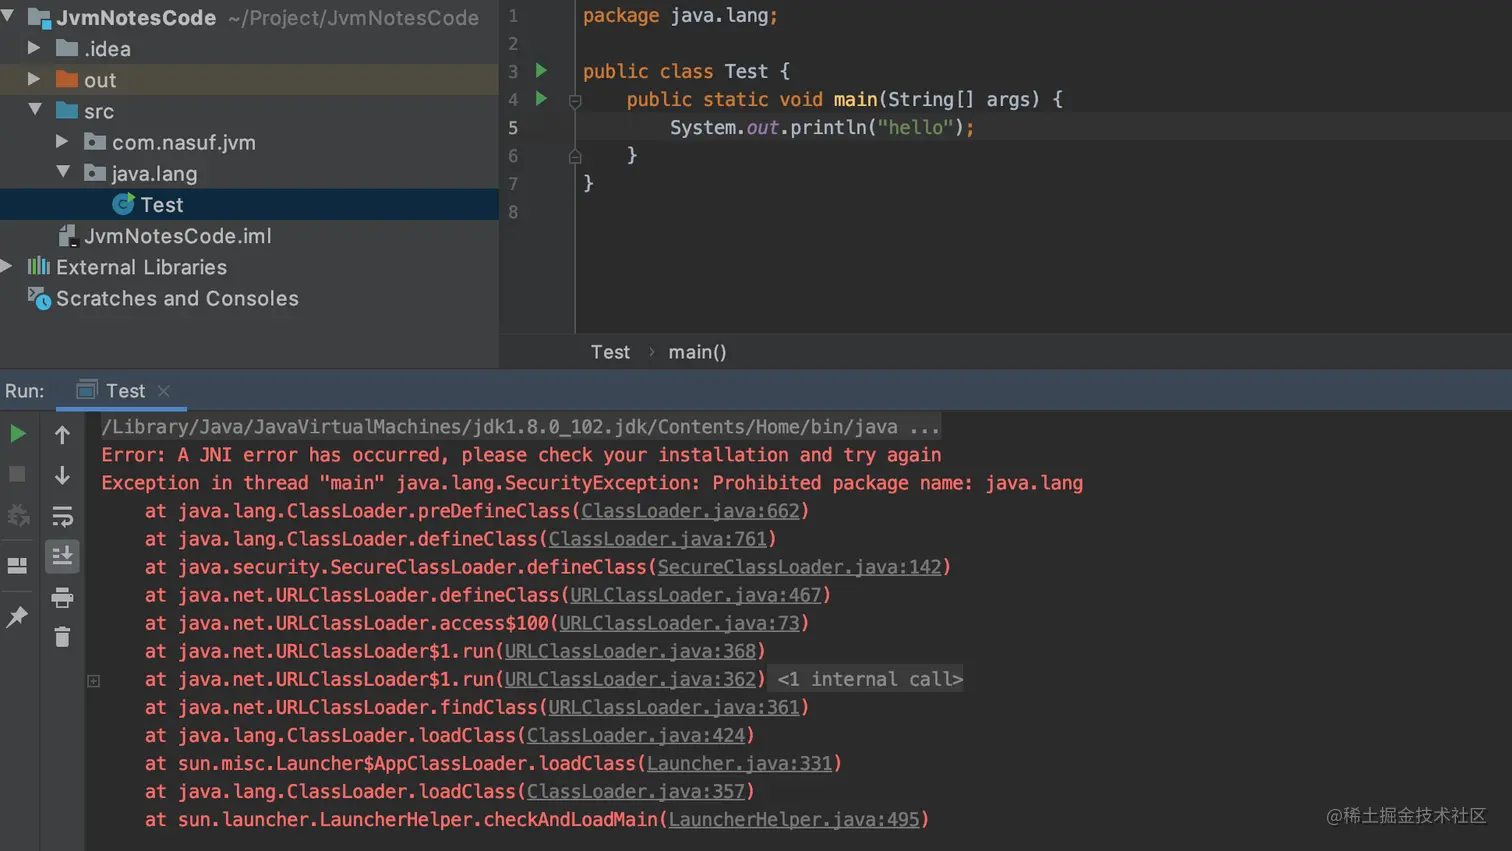Click the 'A JNI error has occurred' line
The image size is (1512, 851).
pyautogui.click(x=521, y=455)
